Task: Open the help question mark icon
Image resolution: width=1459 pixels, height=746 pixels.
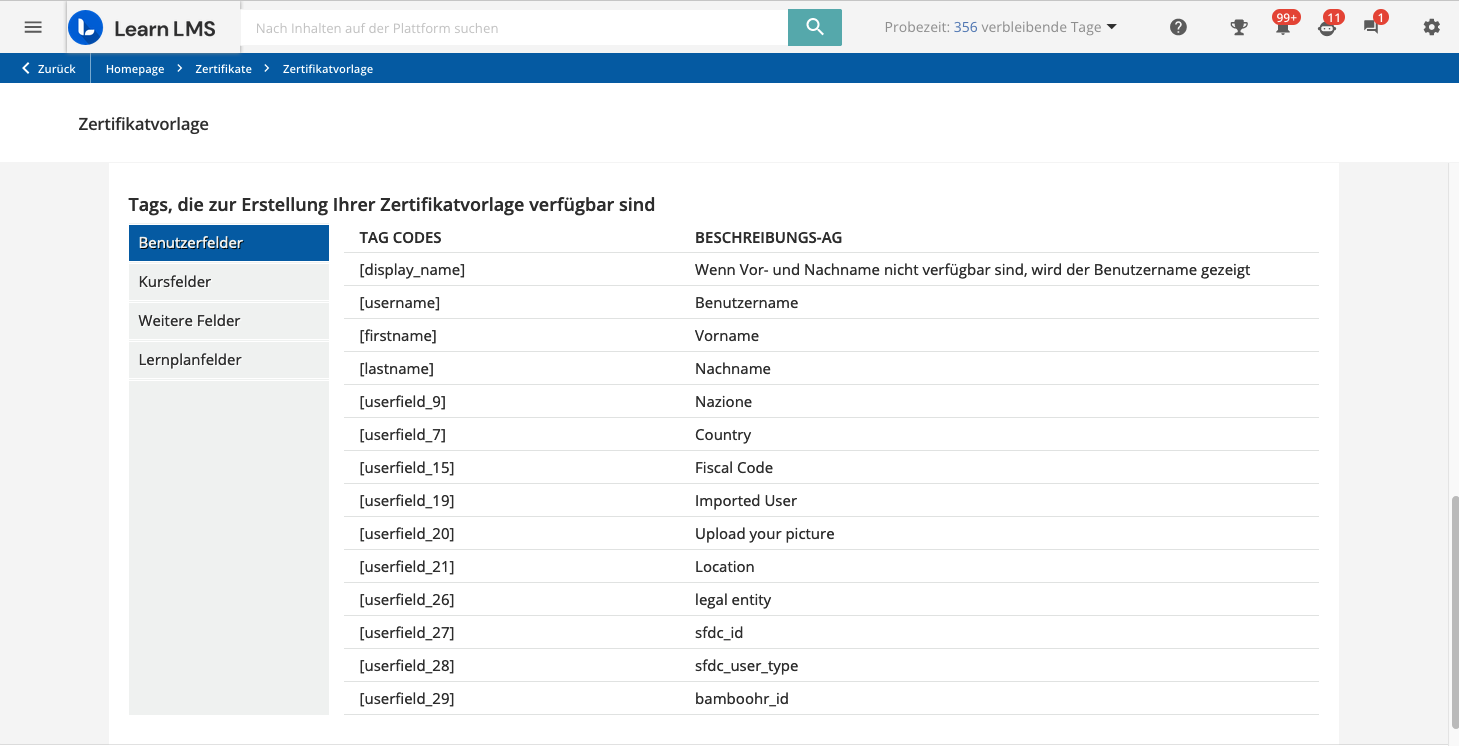Action: coord(1178,28)
